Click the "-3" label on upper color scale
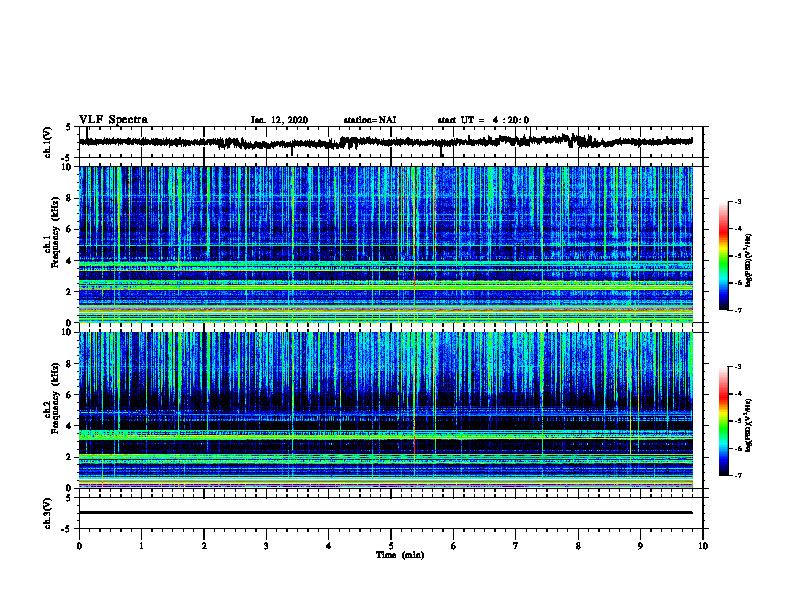This screenshot has width=792, height=612. click(x=737, y=201)
